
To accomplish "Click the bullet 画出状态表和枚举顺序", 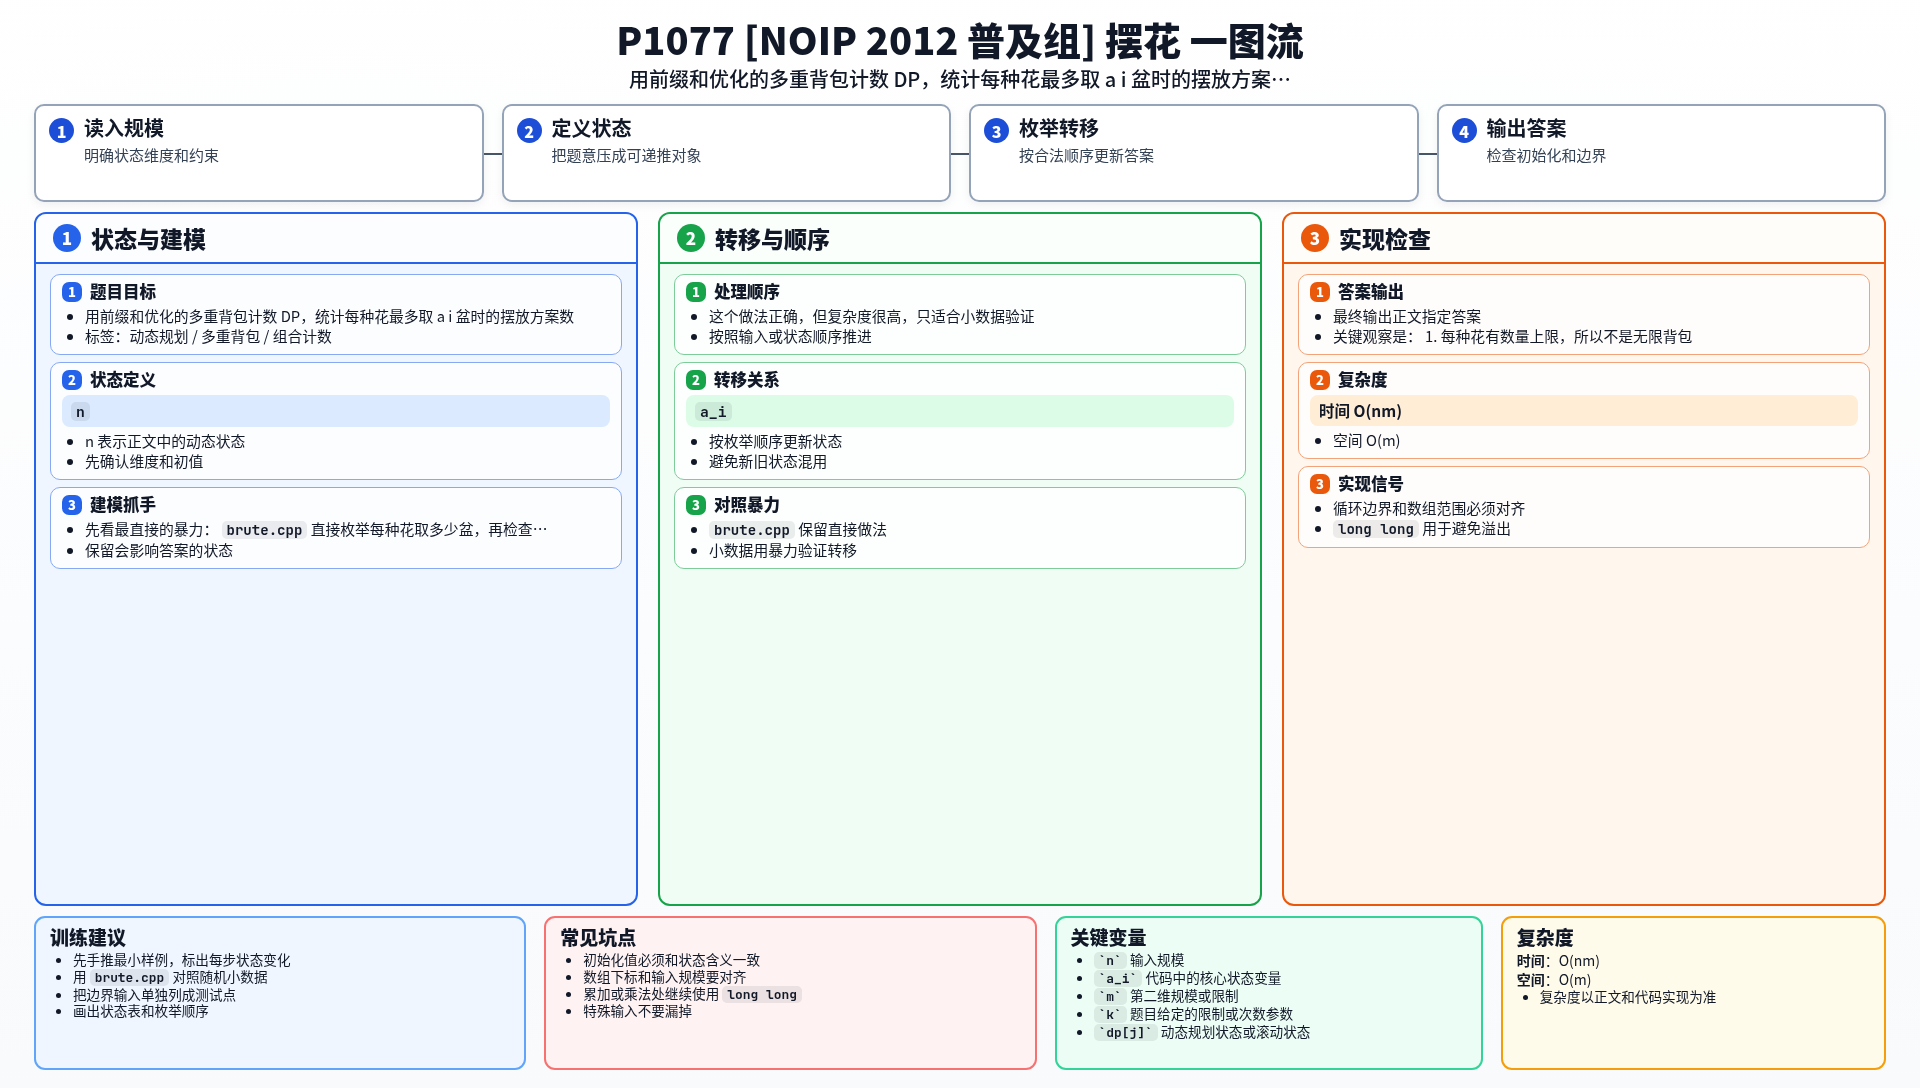I will tap(140, 1012).
